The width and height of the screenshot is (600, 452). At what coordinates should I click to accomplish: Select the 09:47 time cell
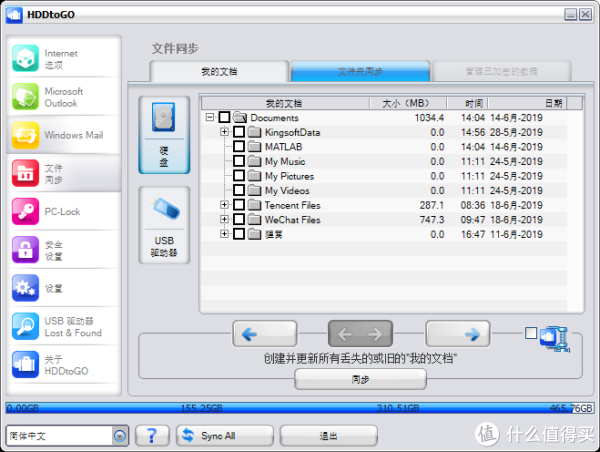click(x=473, y=220)
